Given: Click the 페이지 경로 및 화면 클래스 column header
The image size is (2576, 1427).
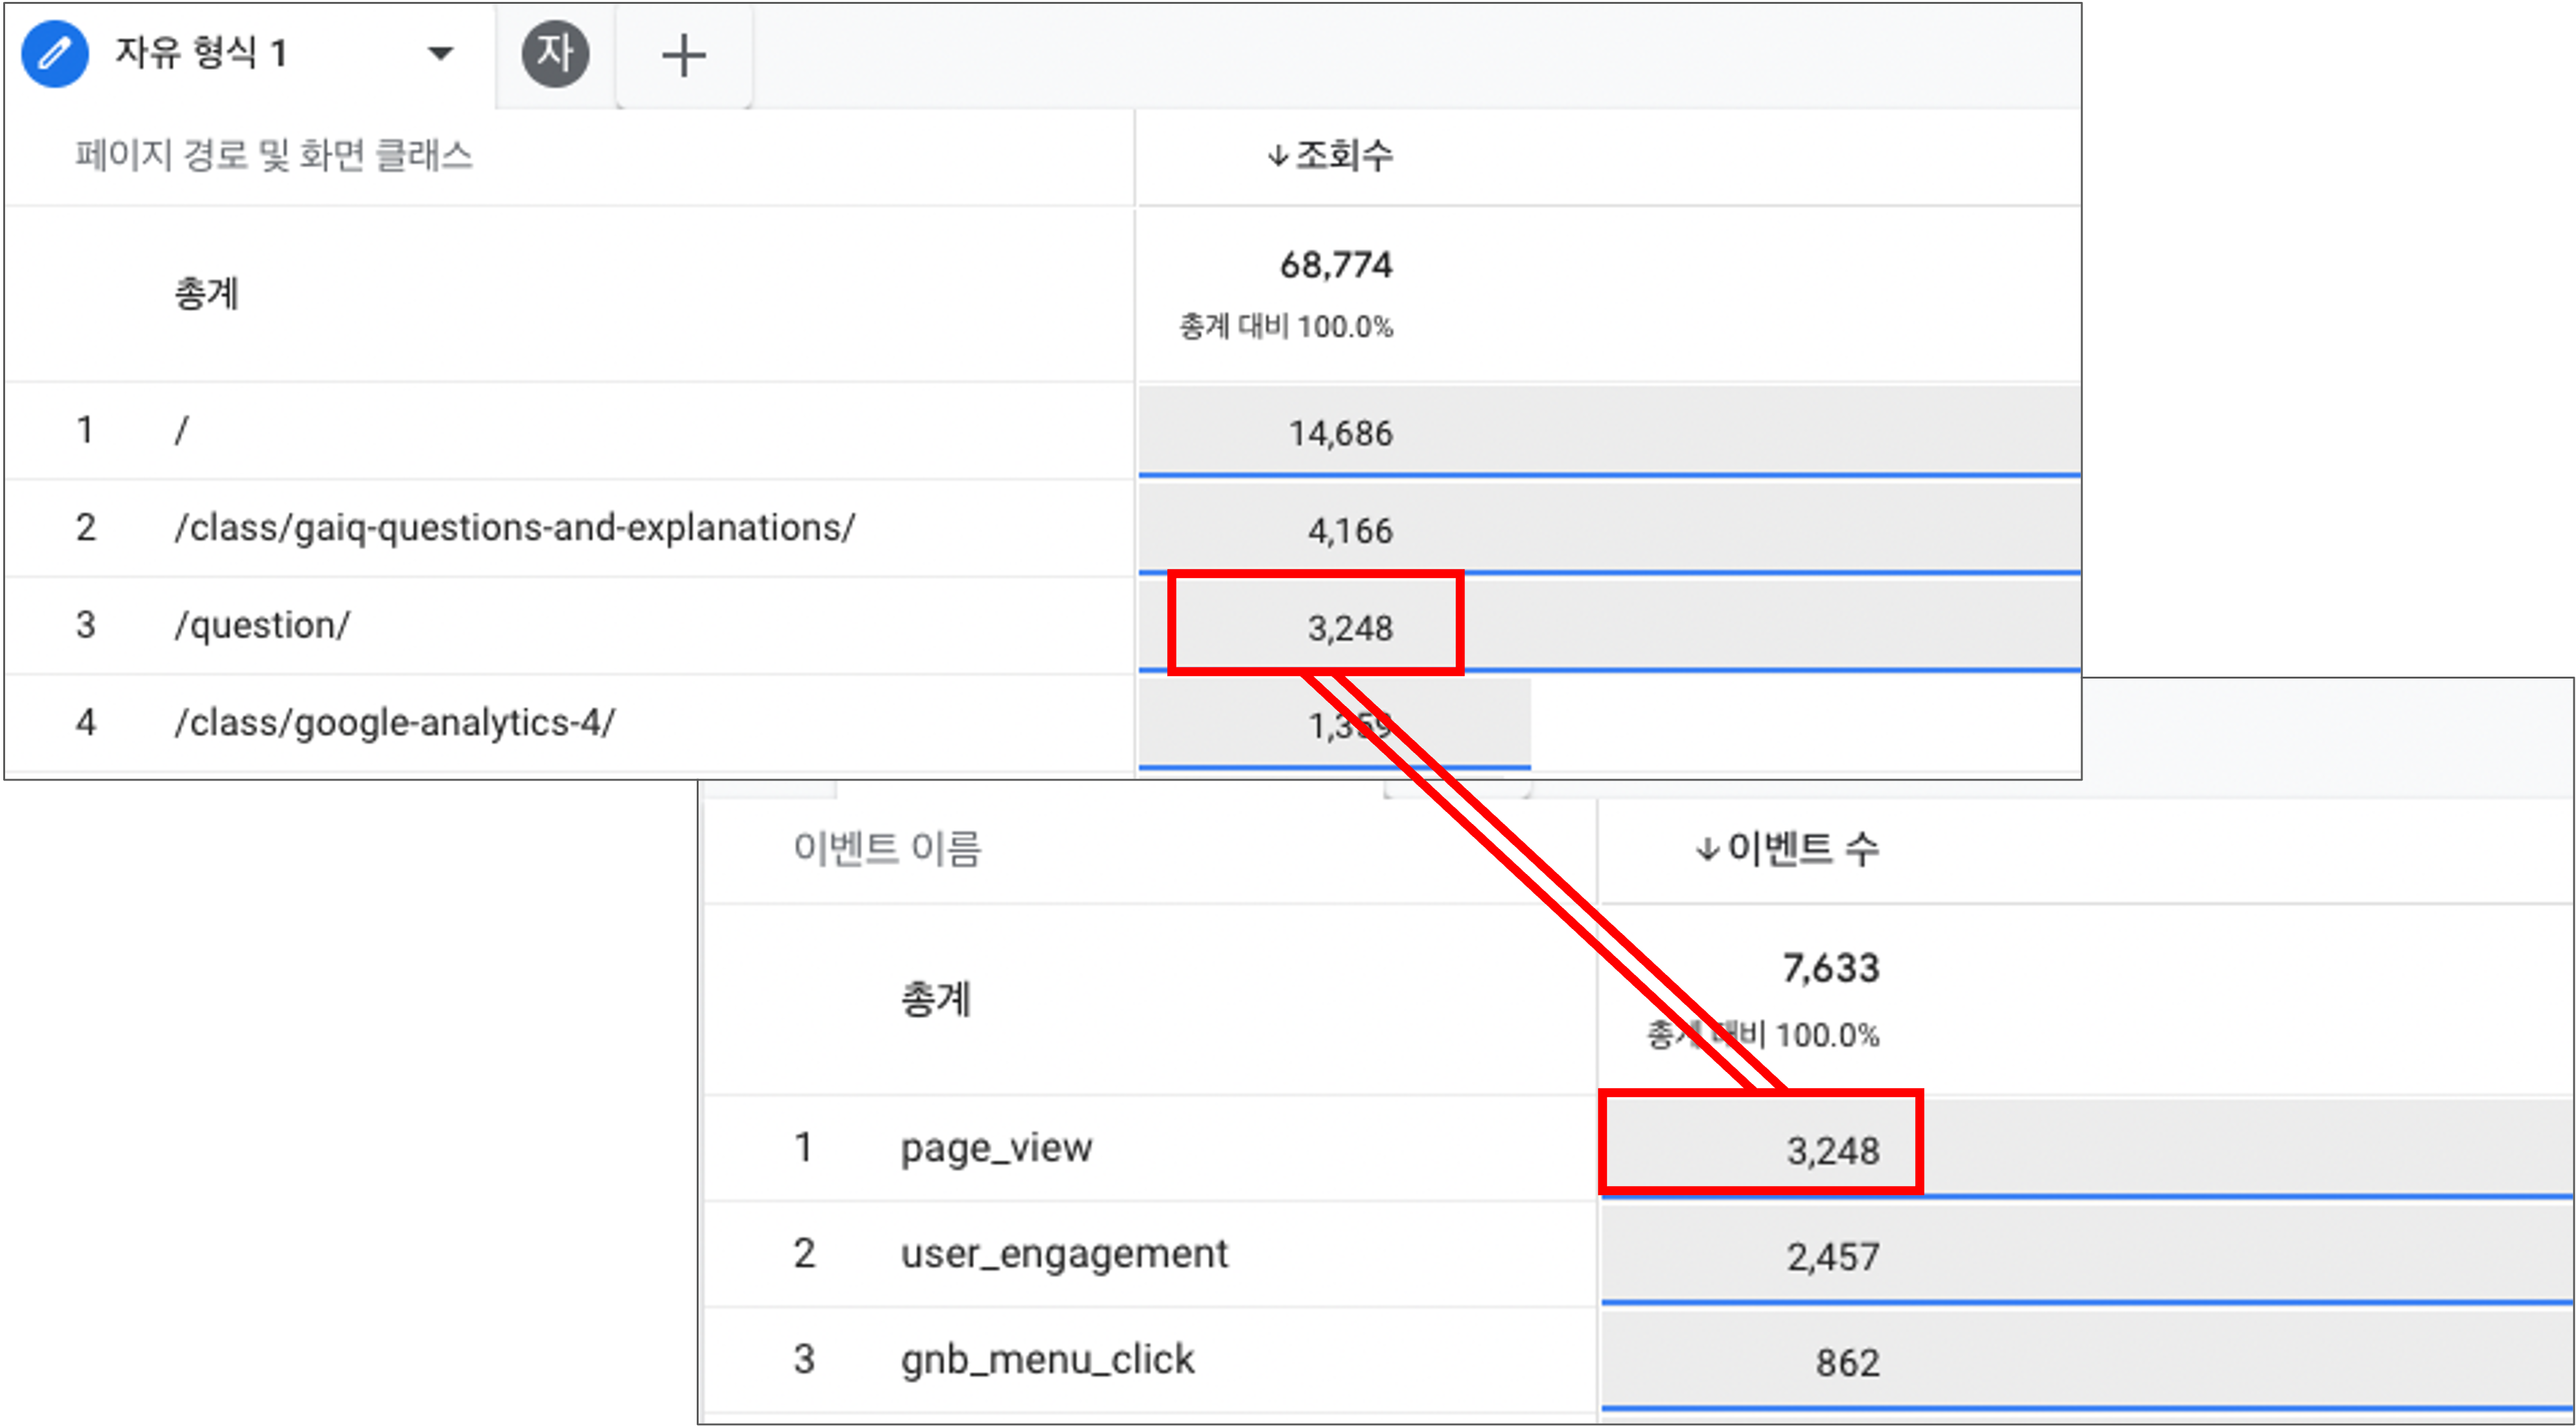Looking at the screenshot, I should (274, 155).
